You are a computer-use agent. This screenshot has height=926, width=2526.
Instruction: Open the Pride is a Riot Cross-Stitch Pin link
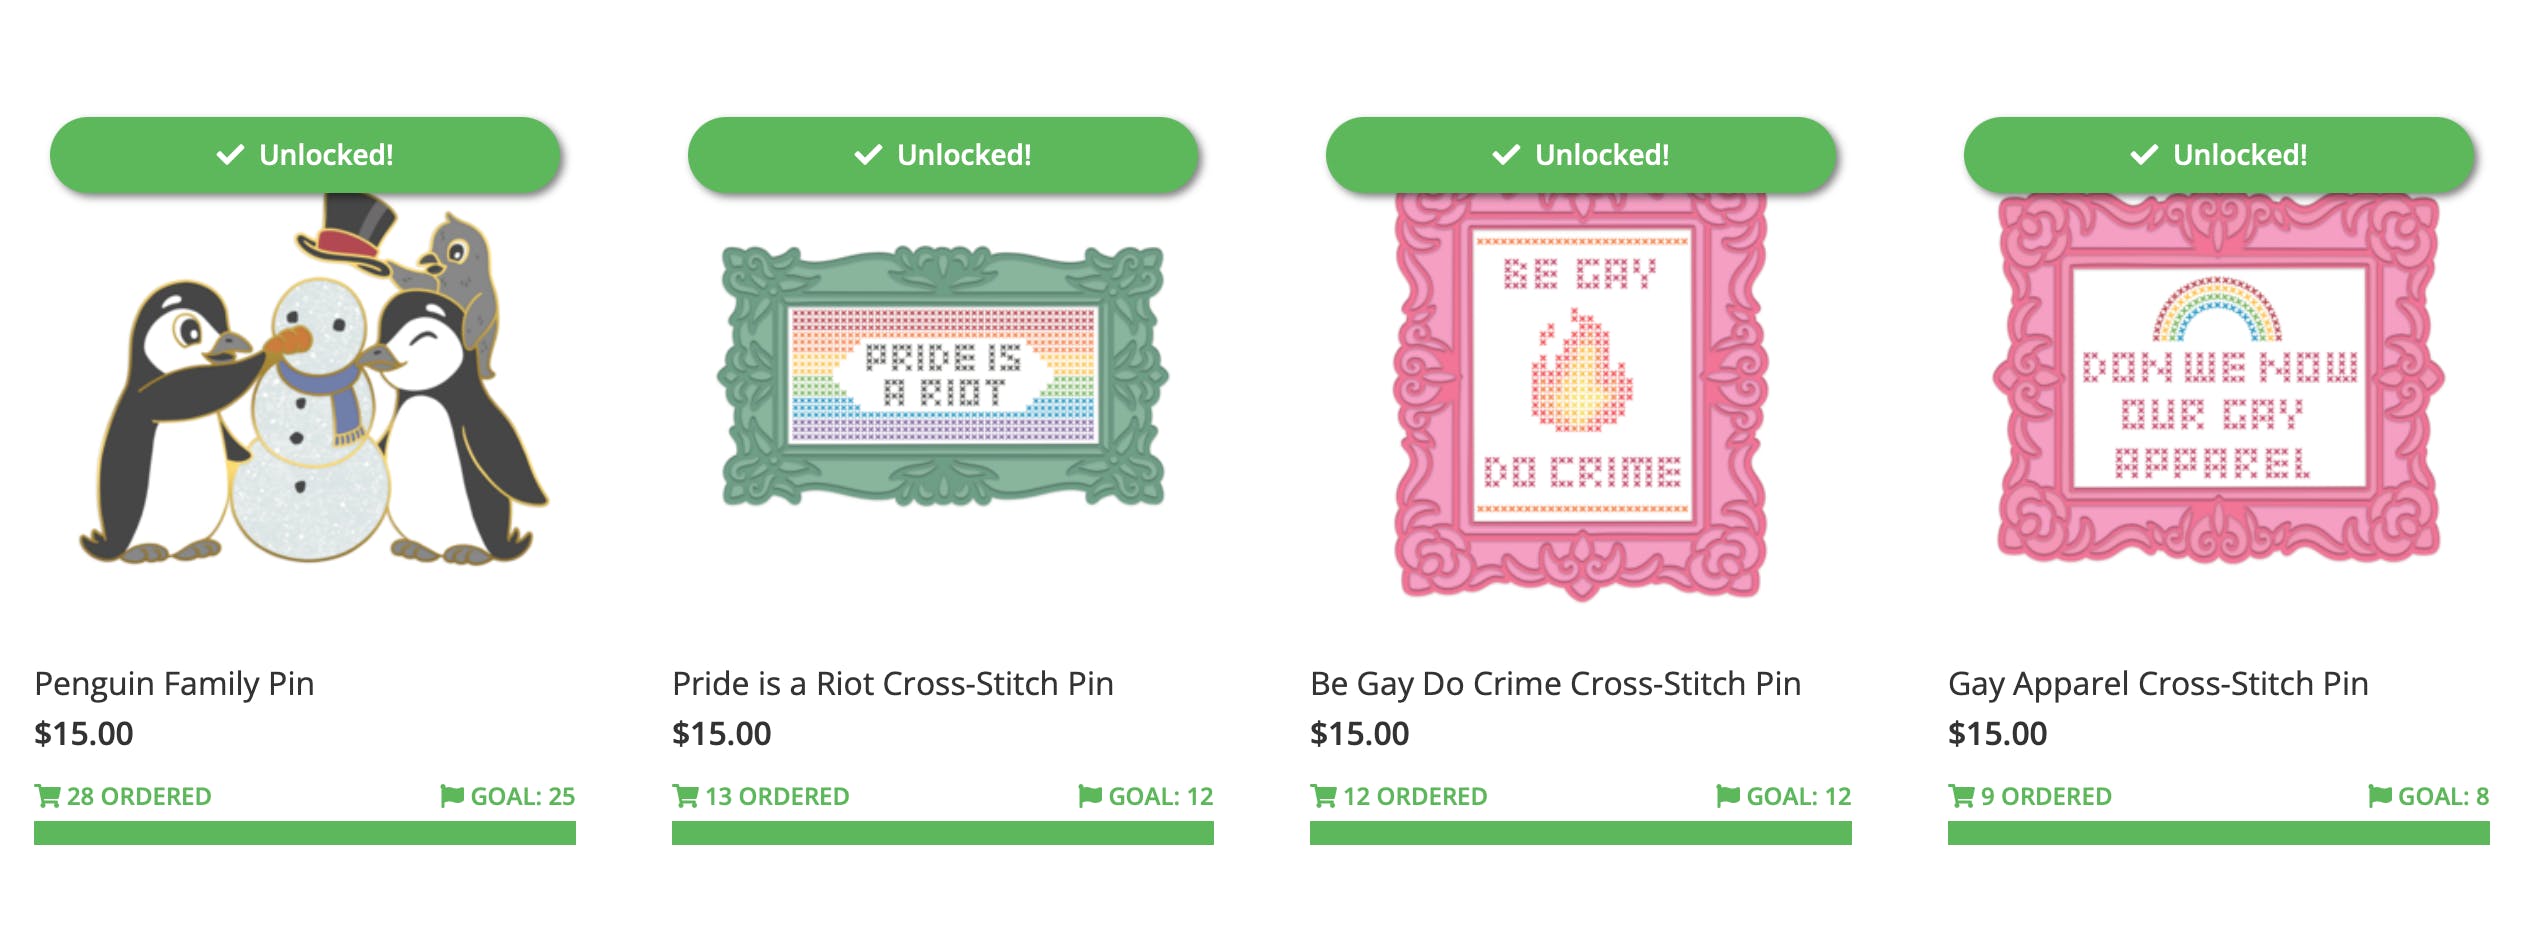(892, 684)
